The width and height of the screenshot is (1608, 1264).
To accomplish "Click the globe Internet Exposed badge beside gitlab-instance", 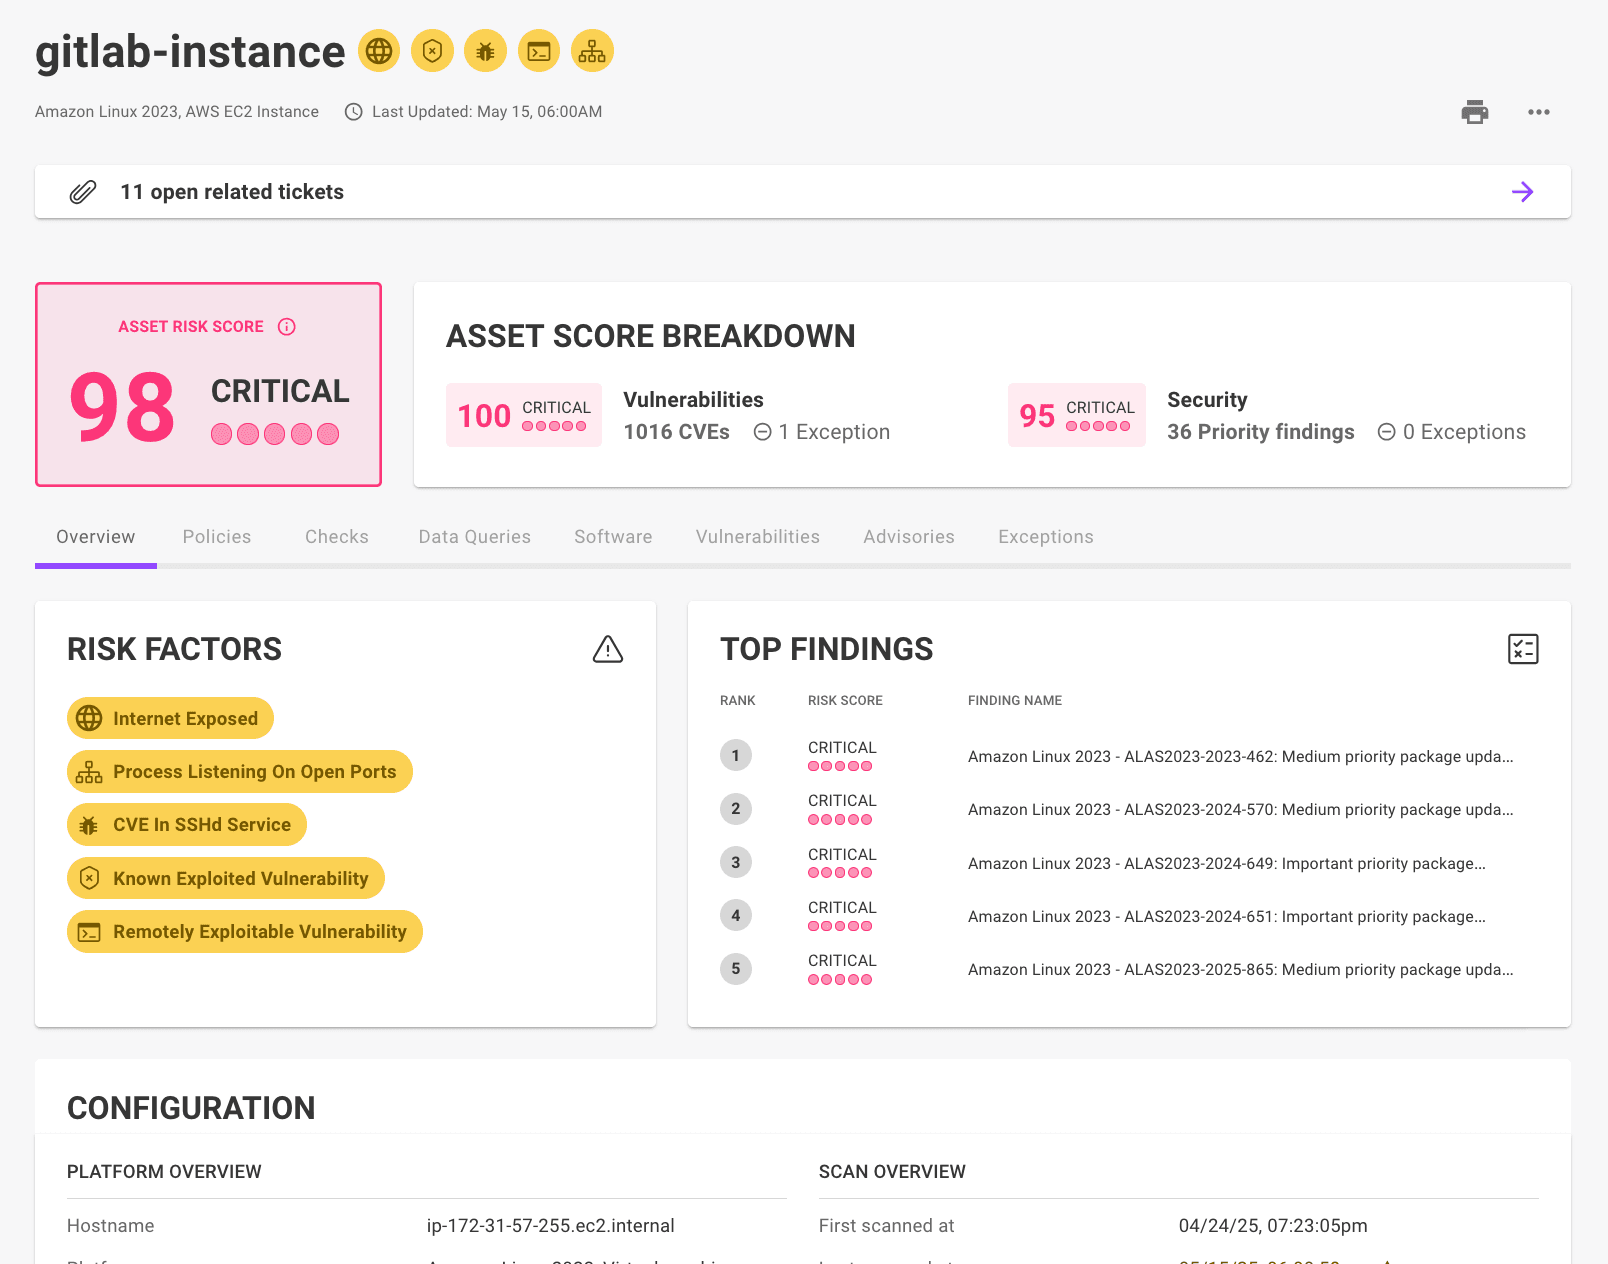I will click(378, 50).
